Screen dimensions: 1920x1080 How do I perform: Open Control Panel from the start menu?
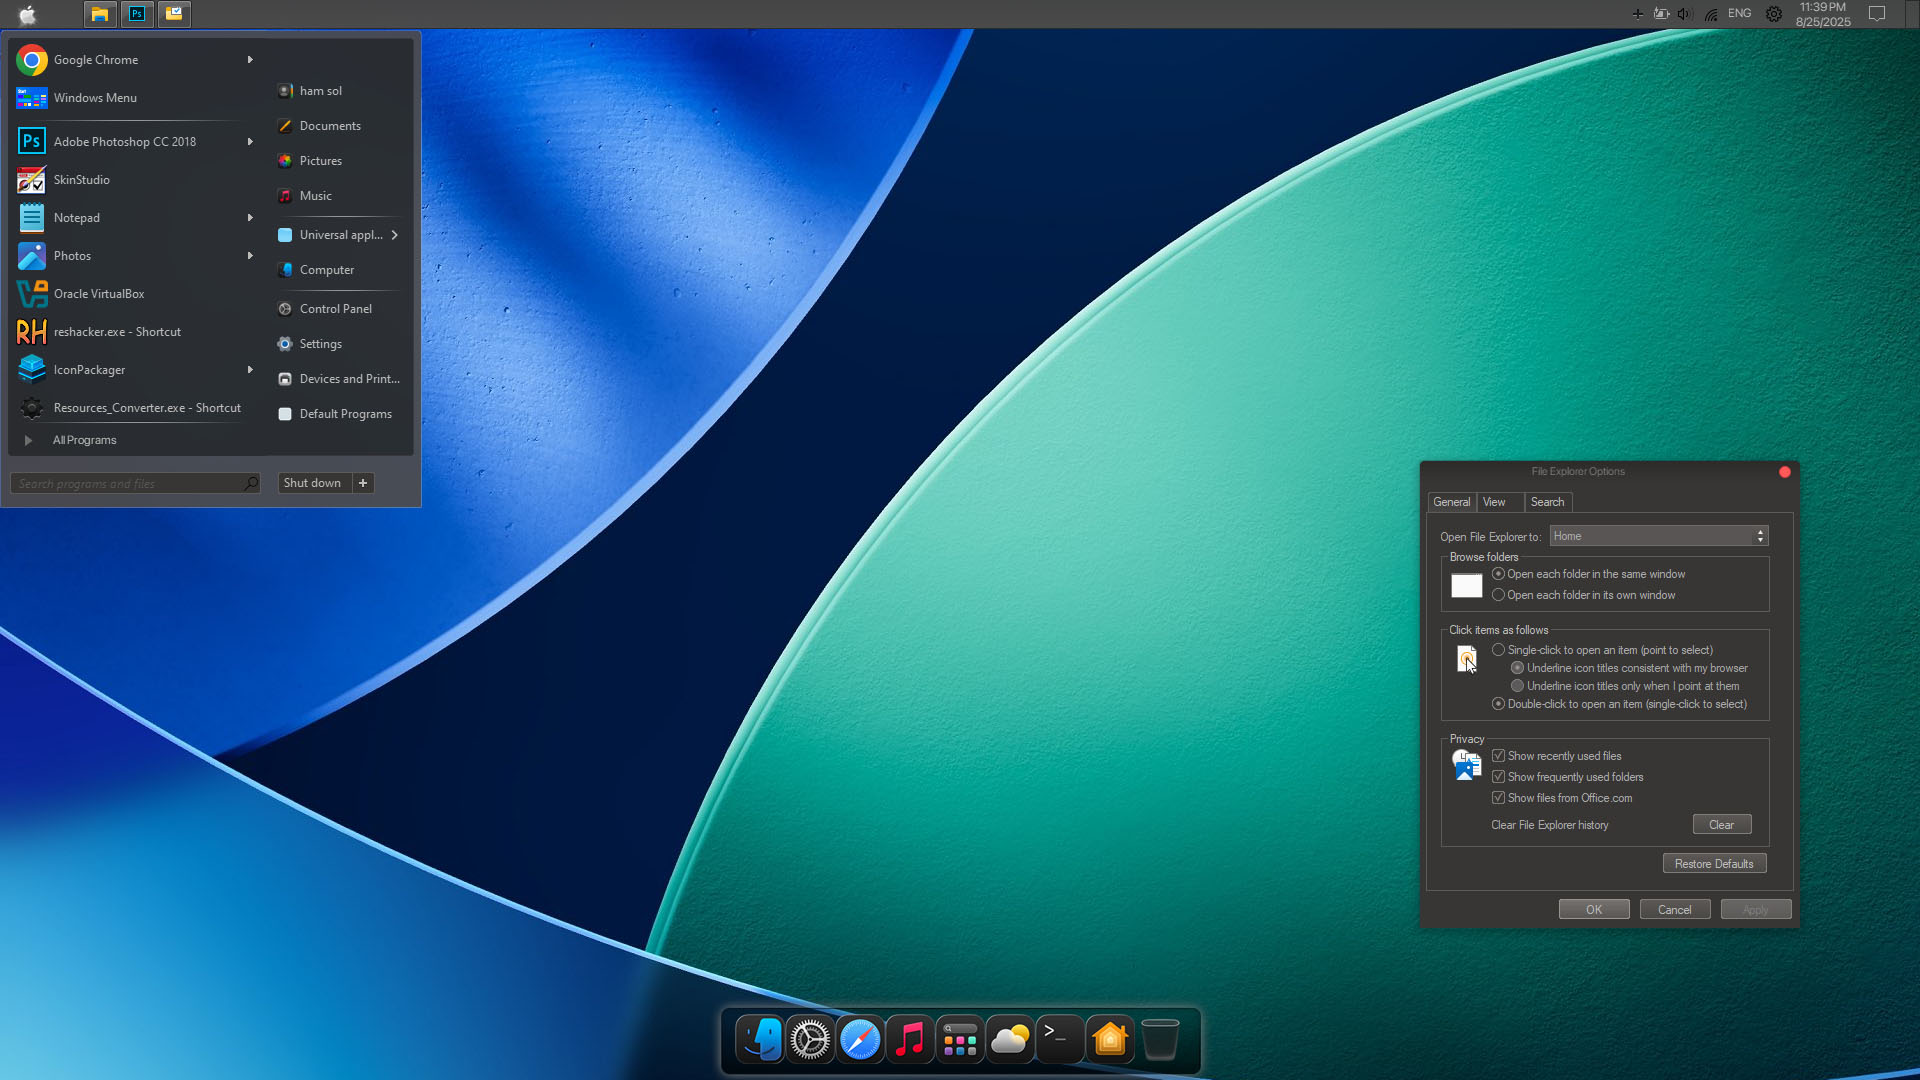(335, 309)
